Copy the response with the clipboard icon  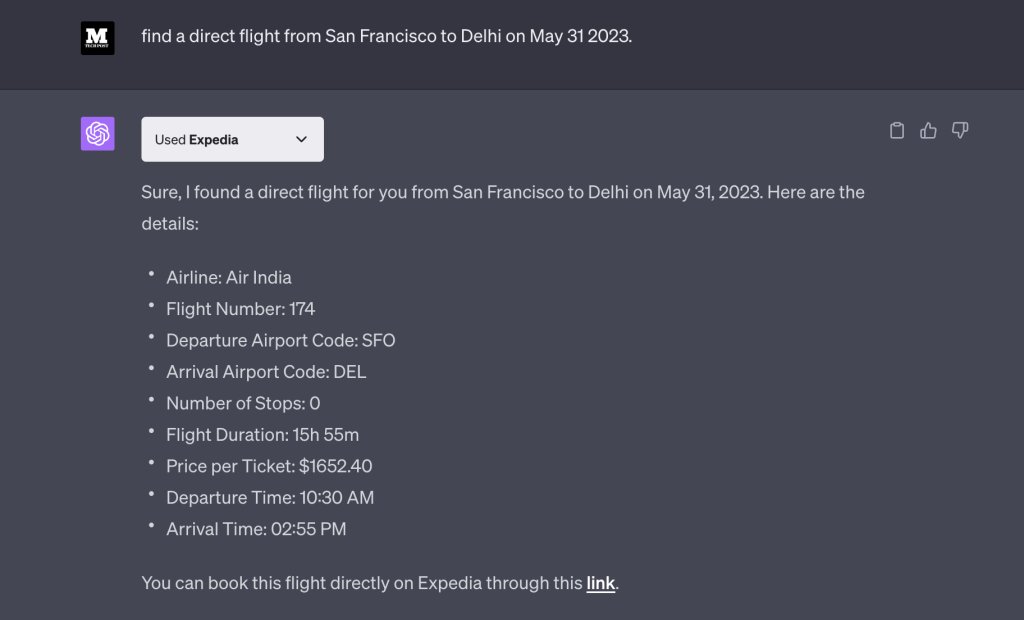point(897,130)
